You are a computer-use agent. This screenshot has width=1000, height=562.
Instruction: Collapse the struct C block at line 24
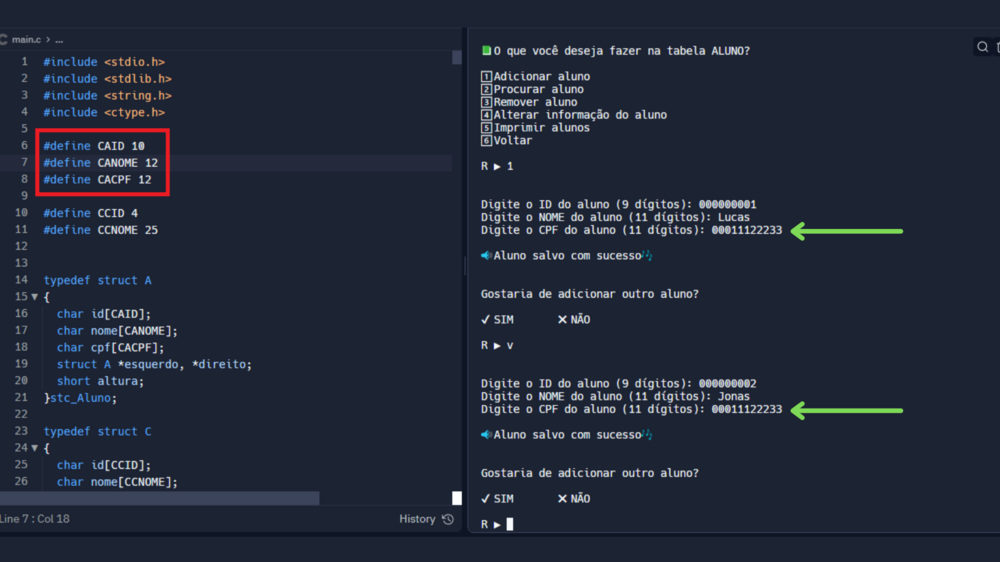pos(34,448)
